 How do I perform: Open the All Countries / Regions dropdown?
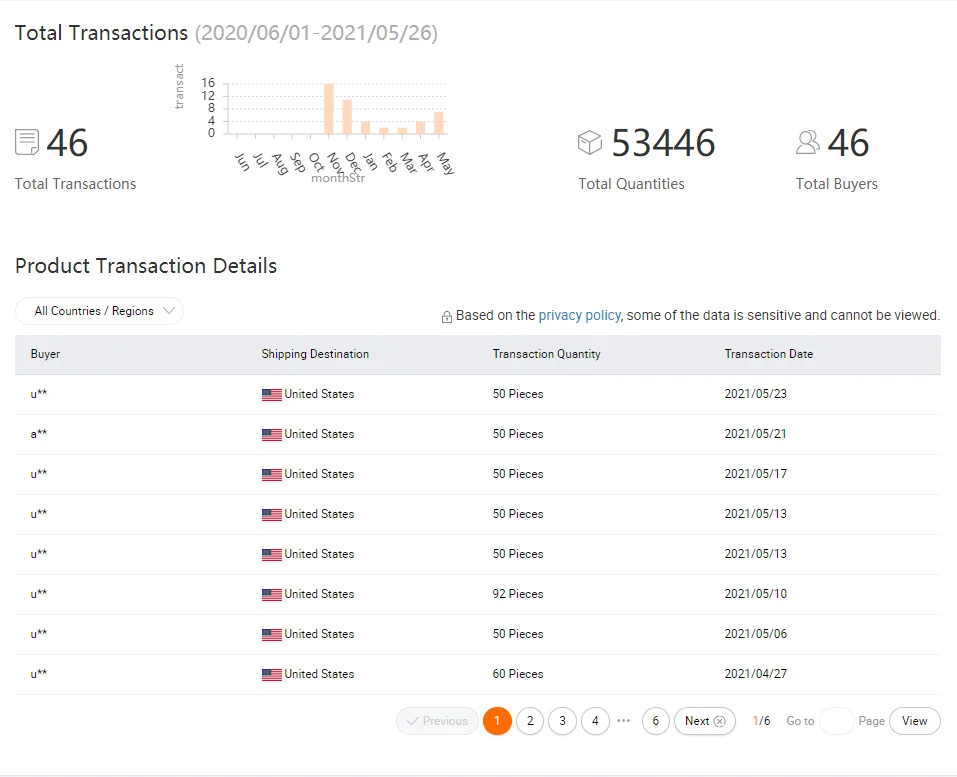click(x=99, y=311)
